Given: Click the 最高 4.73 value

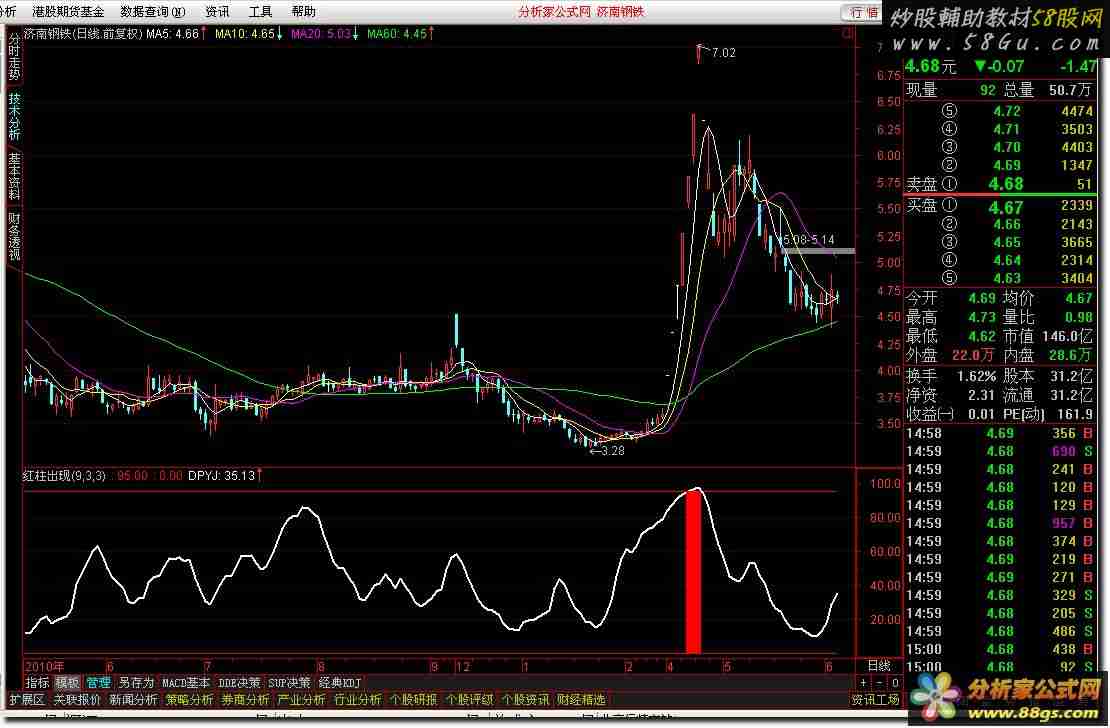Looking at the screenshot, I should coord(982,317).
